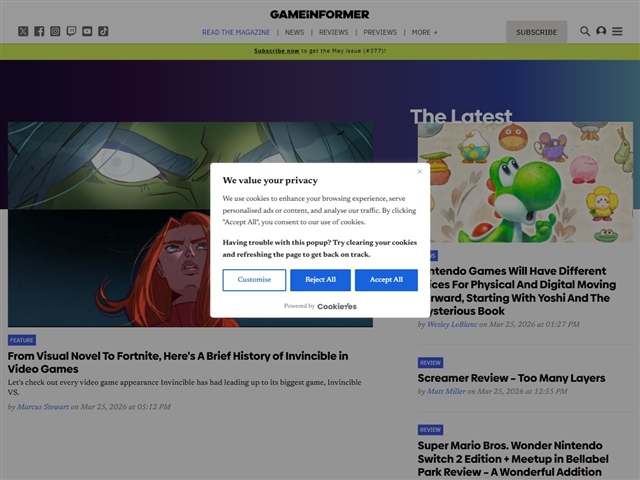
Task: Open the Yoshi article thumbnail image
Action: pyautogui.click(x=525, y=182)
